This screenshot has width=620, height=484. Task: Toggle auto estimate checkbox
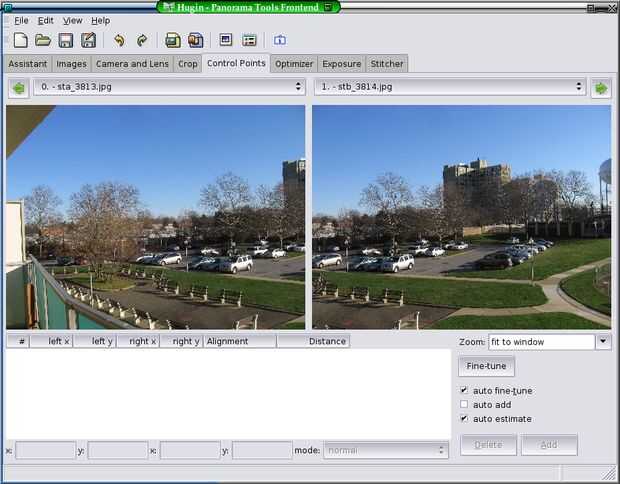pyautogui.click(x=464, y=418)
